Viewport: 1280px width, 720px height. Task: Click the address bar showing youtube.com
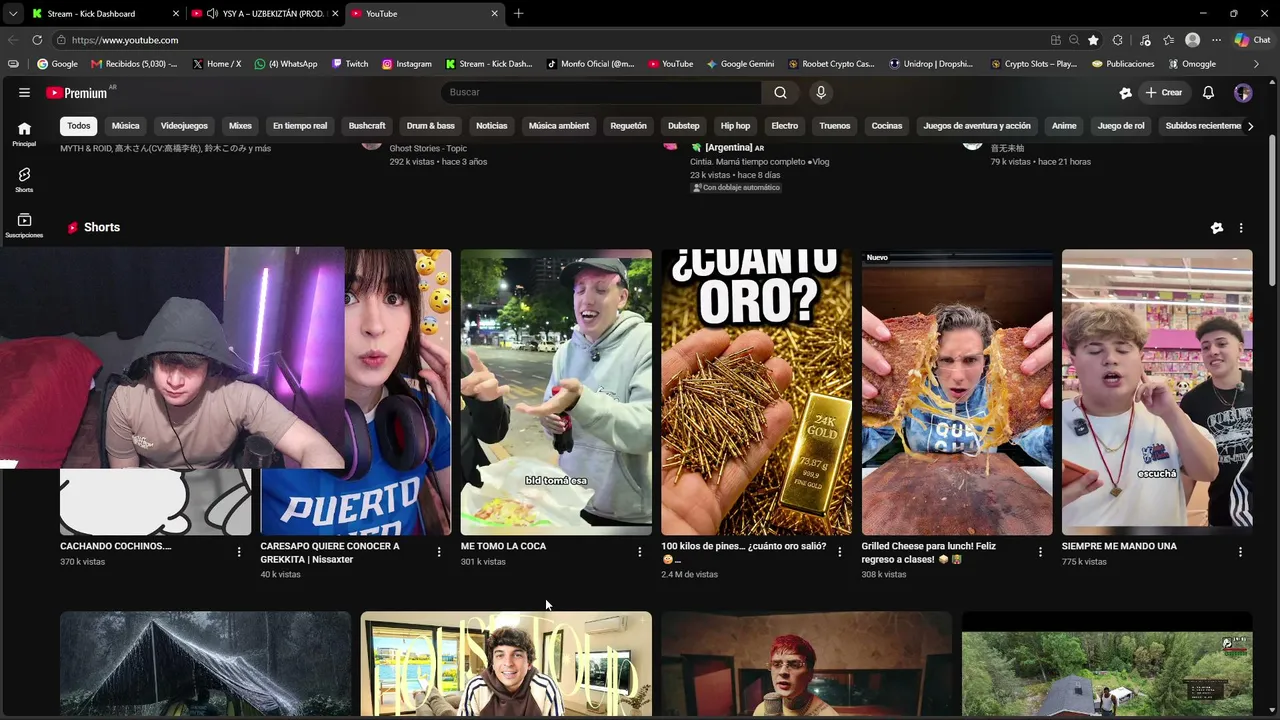[x=550, y=40]
